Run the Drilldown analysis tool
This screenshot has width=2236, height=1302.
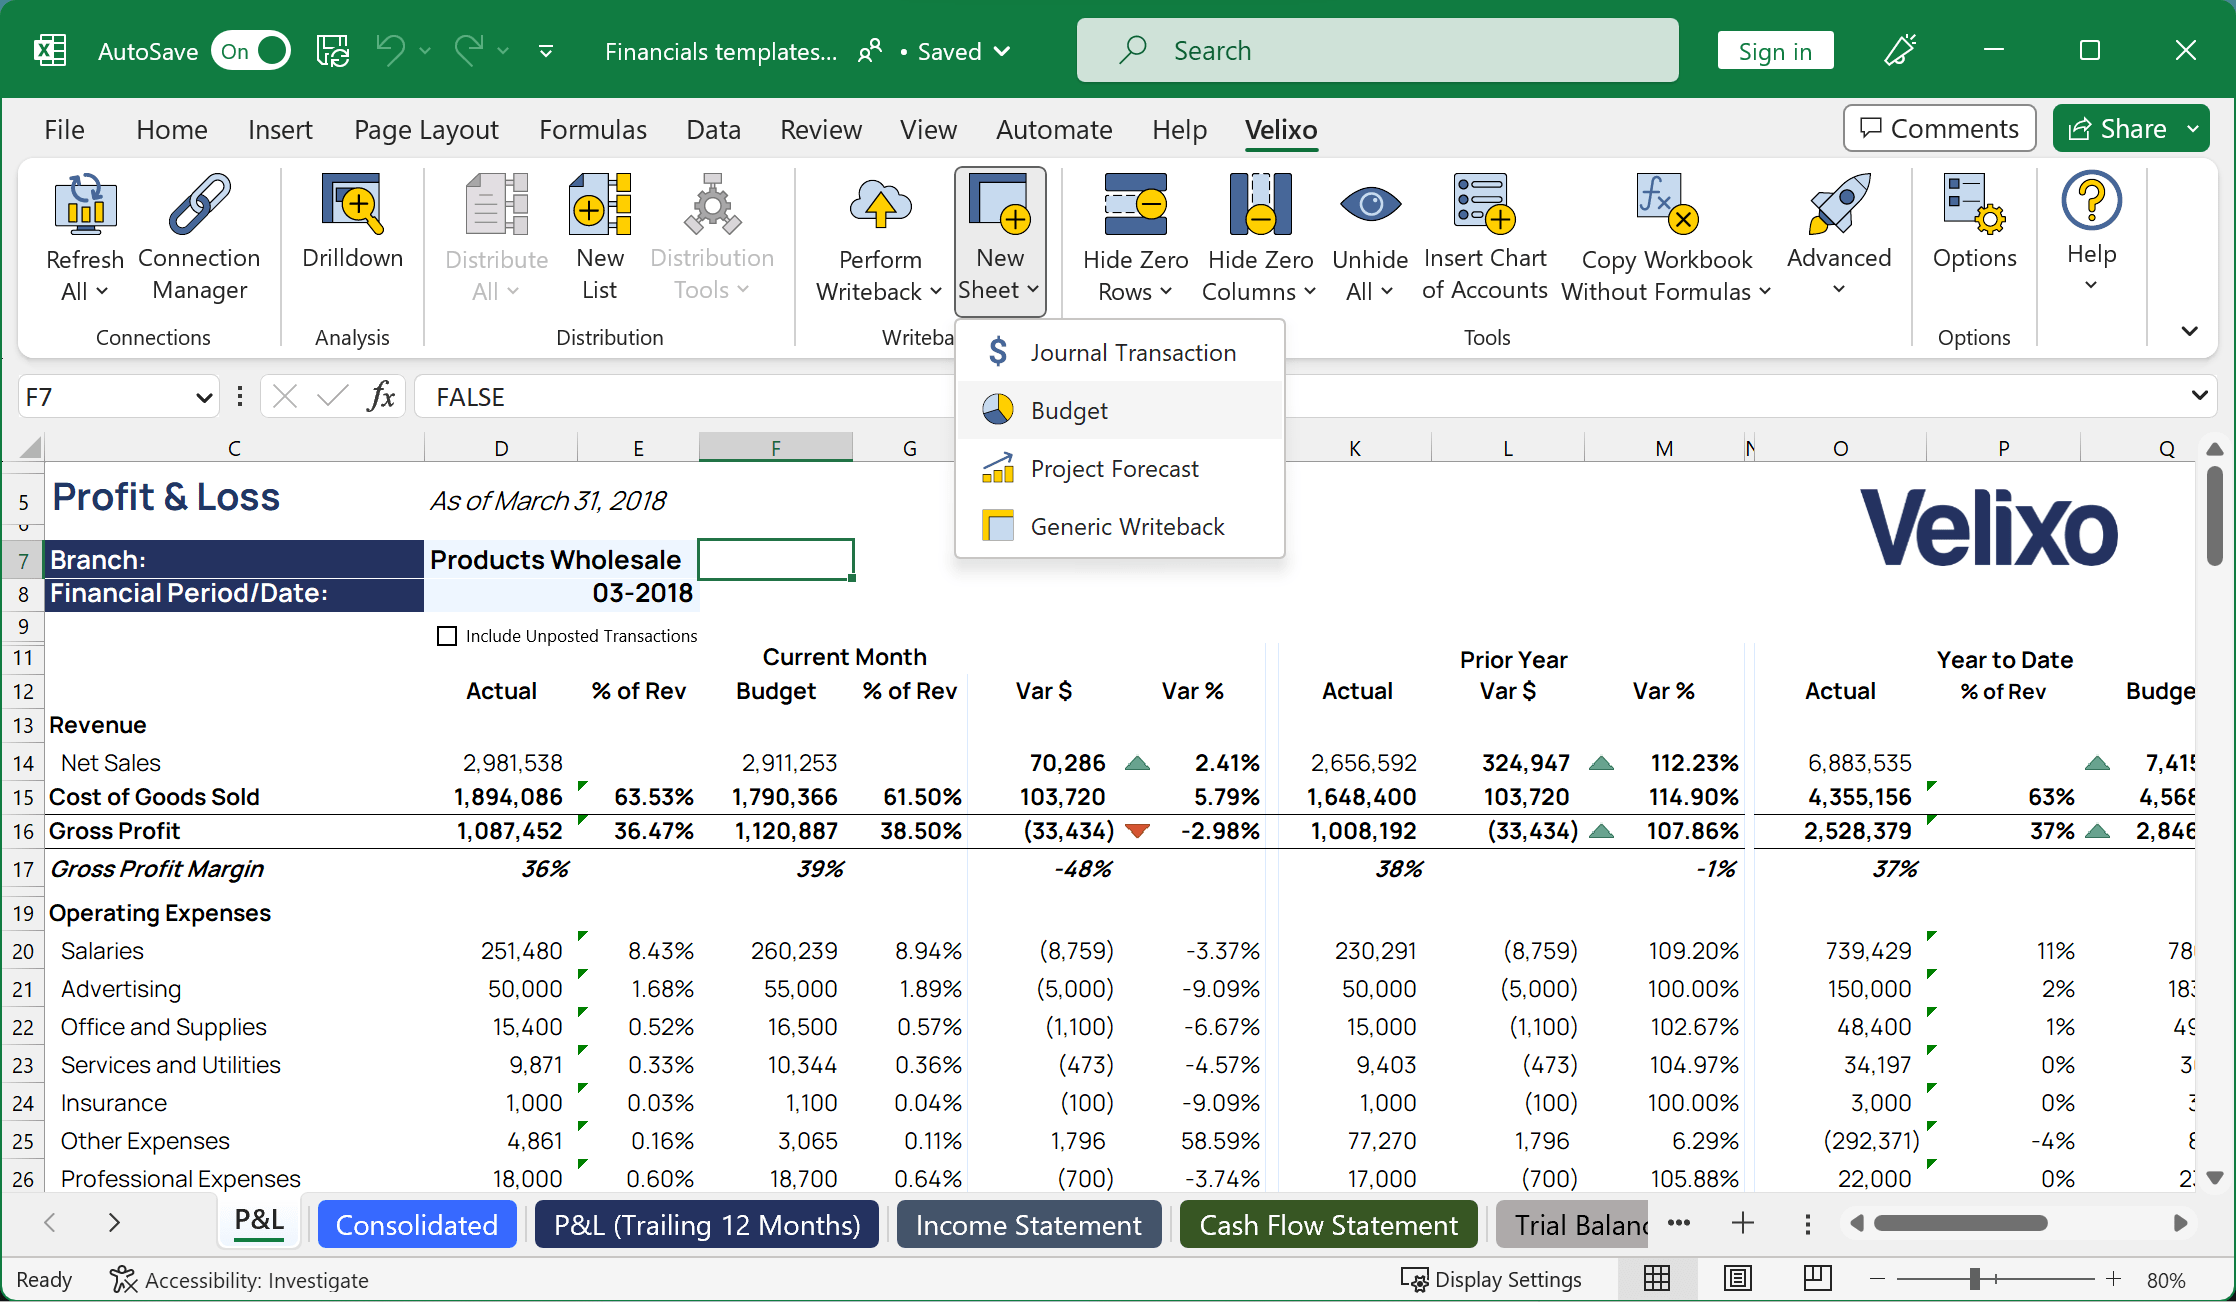[x=352, y=222]
